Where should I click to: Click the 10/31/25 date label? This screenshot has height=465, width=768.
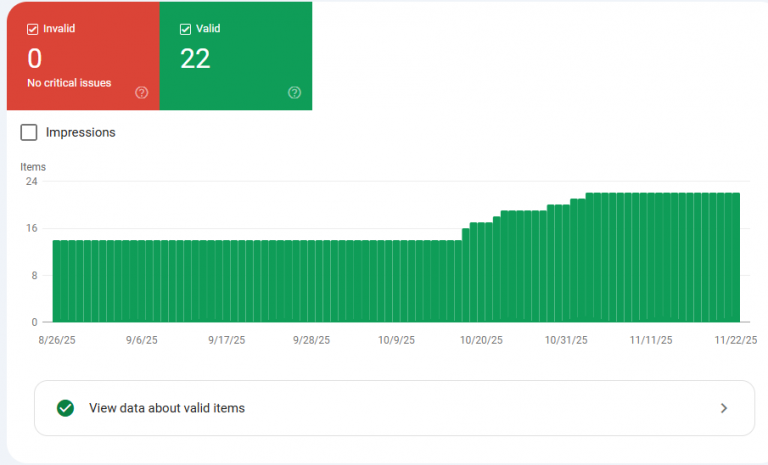coord(566,340)
